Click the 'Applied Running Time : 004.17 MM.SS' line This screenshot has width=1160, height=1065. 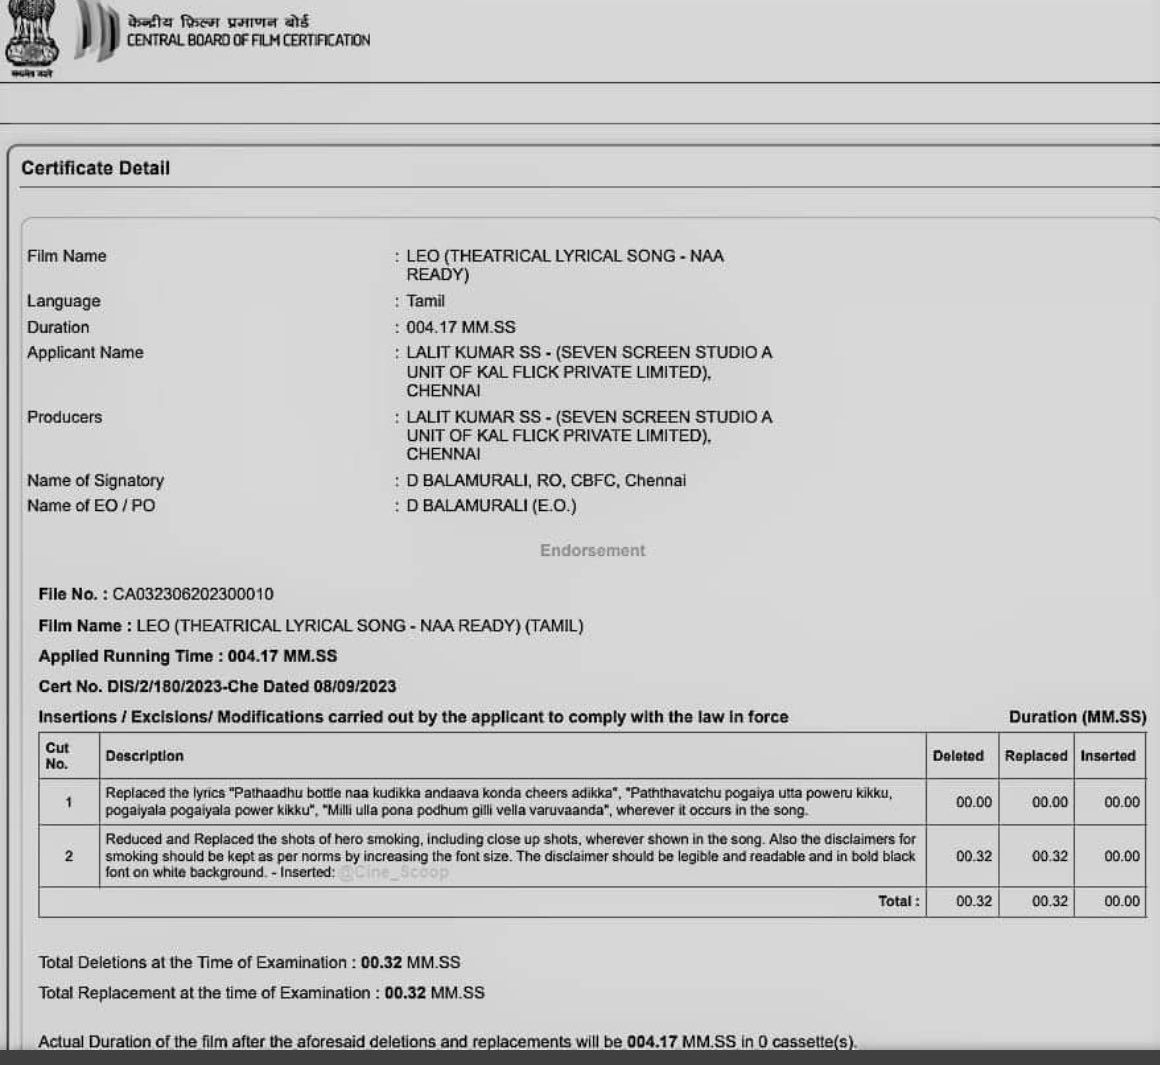188,657
